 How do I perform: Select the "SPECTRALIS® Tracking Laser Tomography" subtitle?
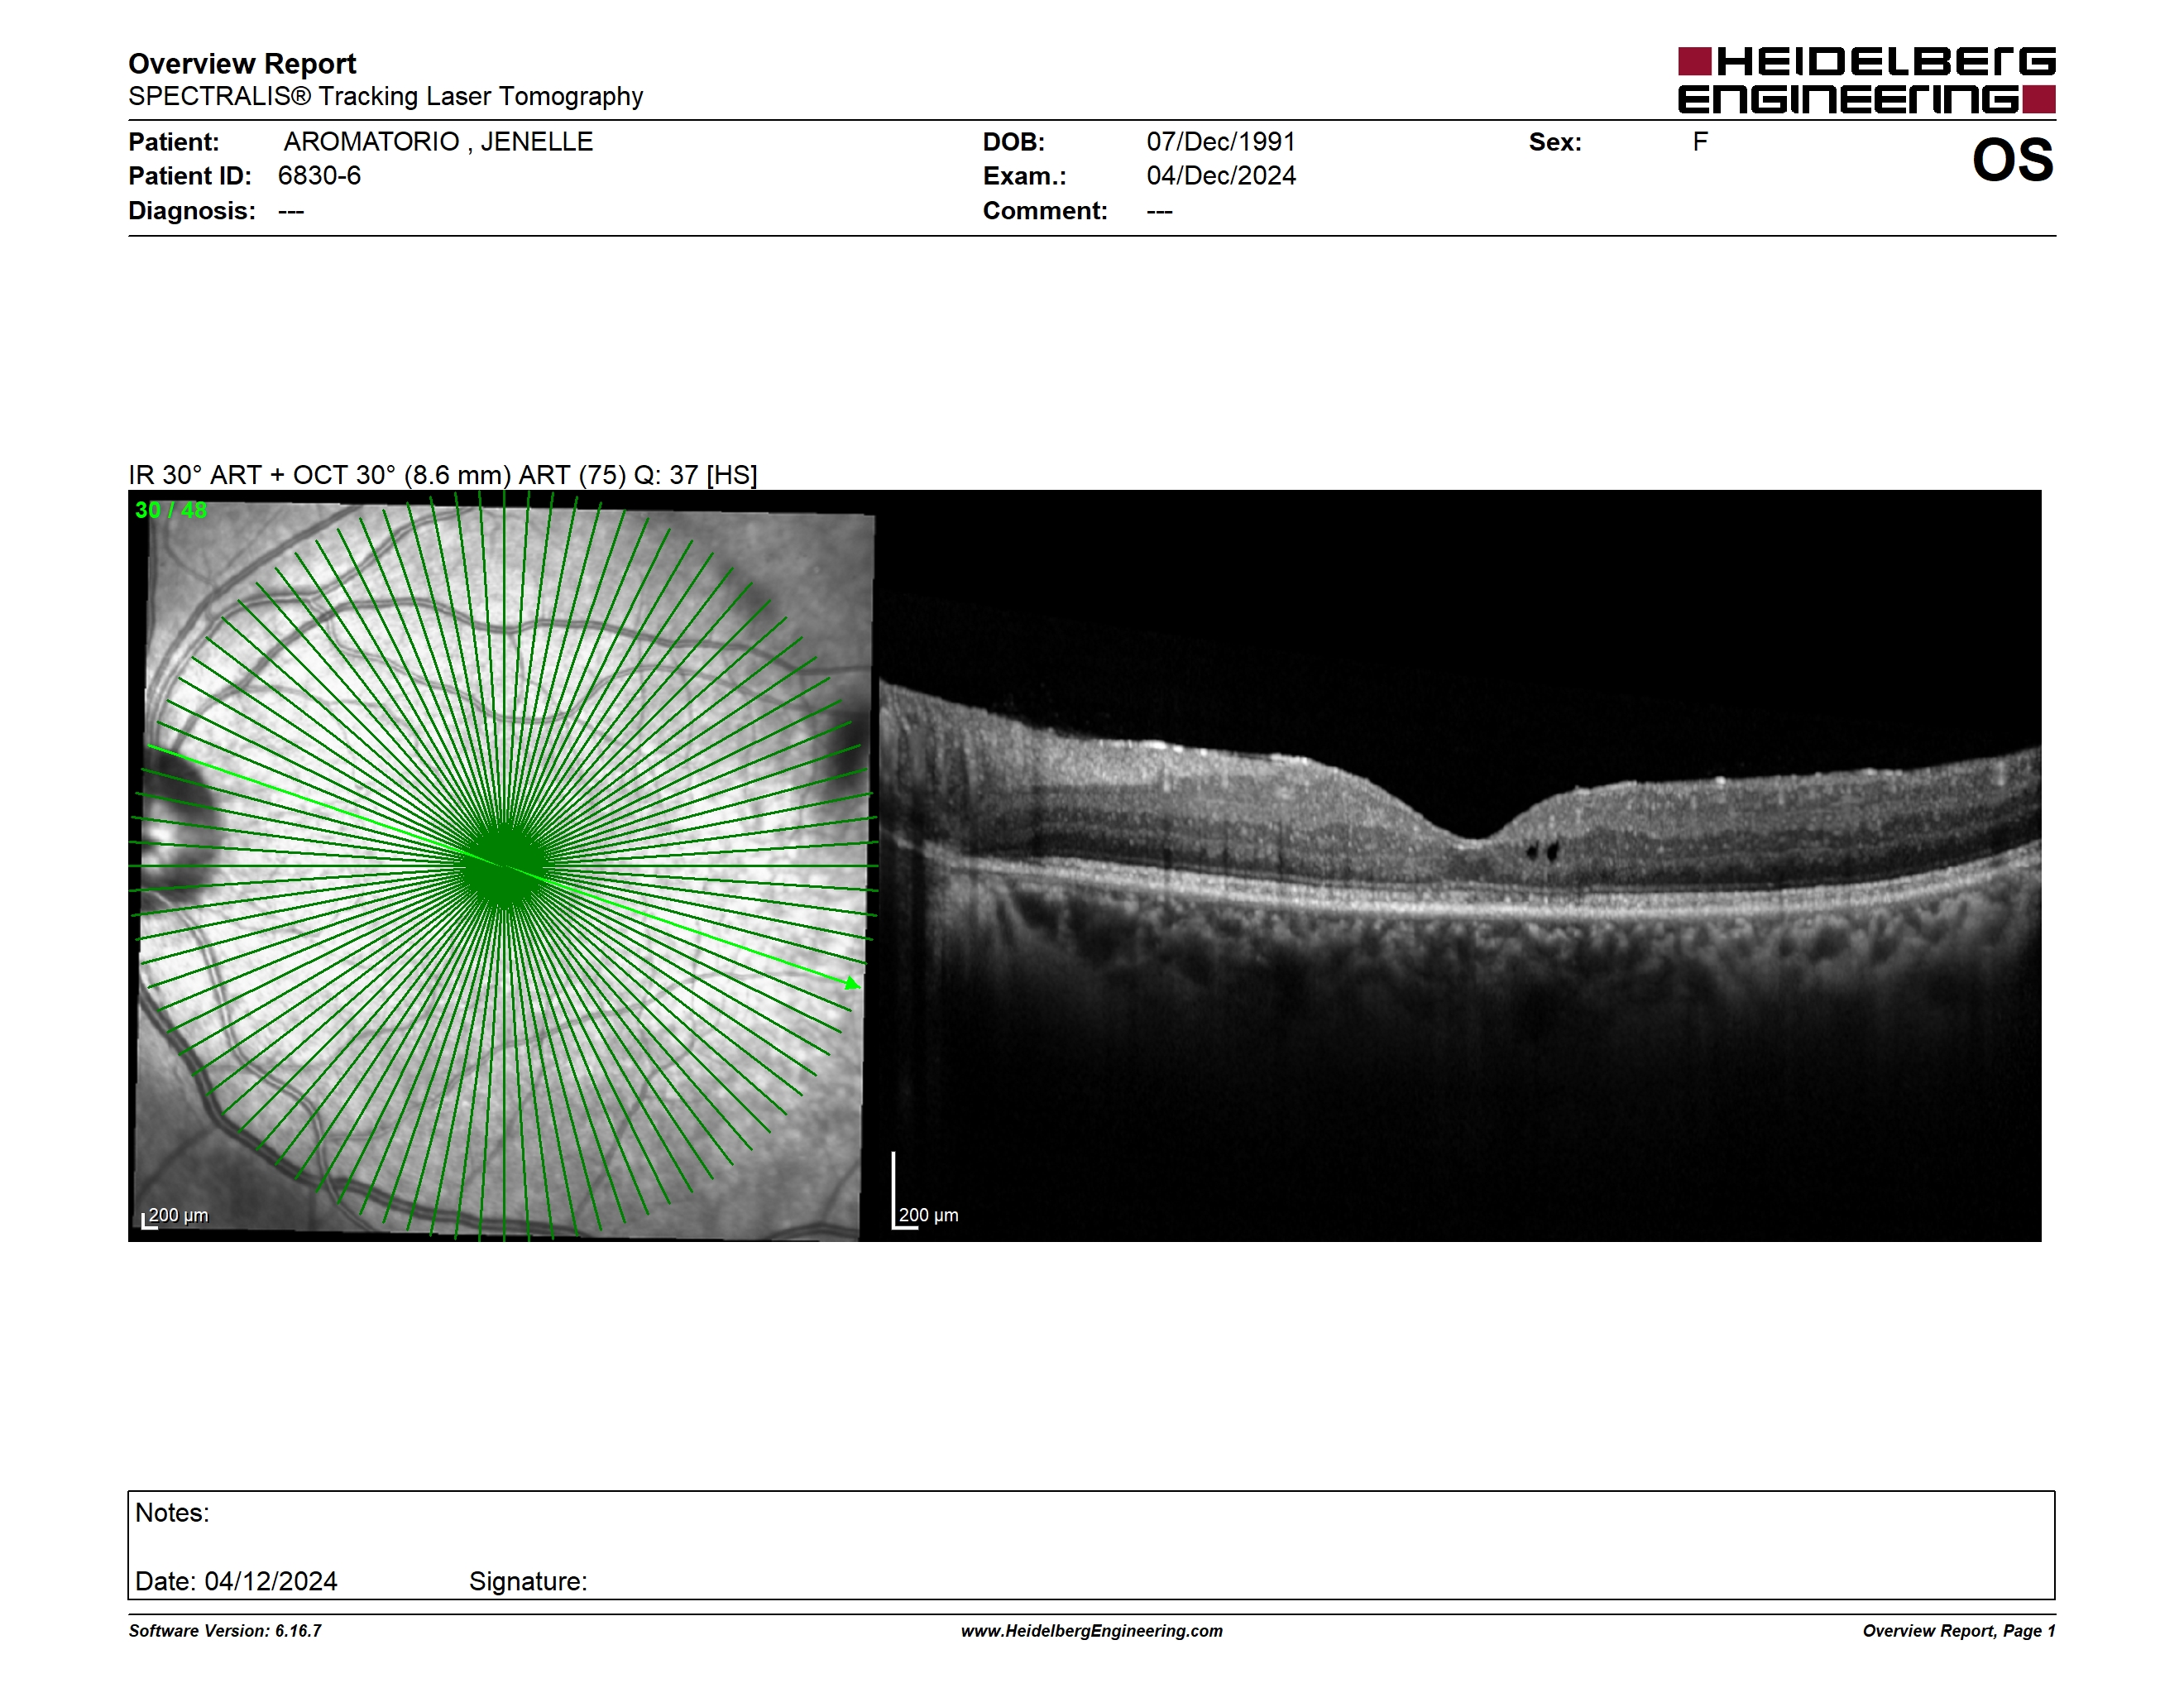385,97
